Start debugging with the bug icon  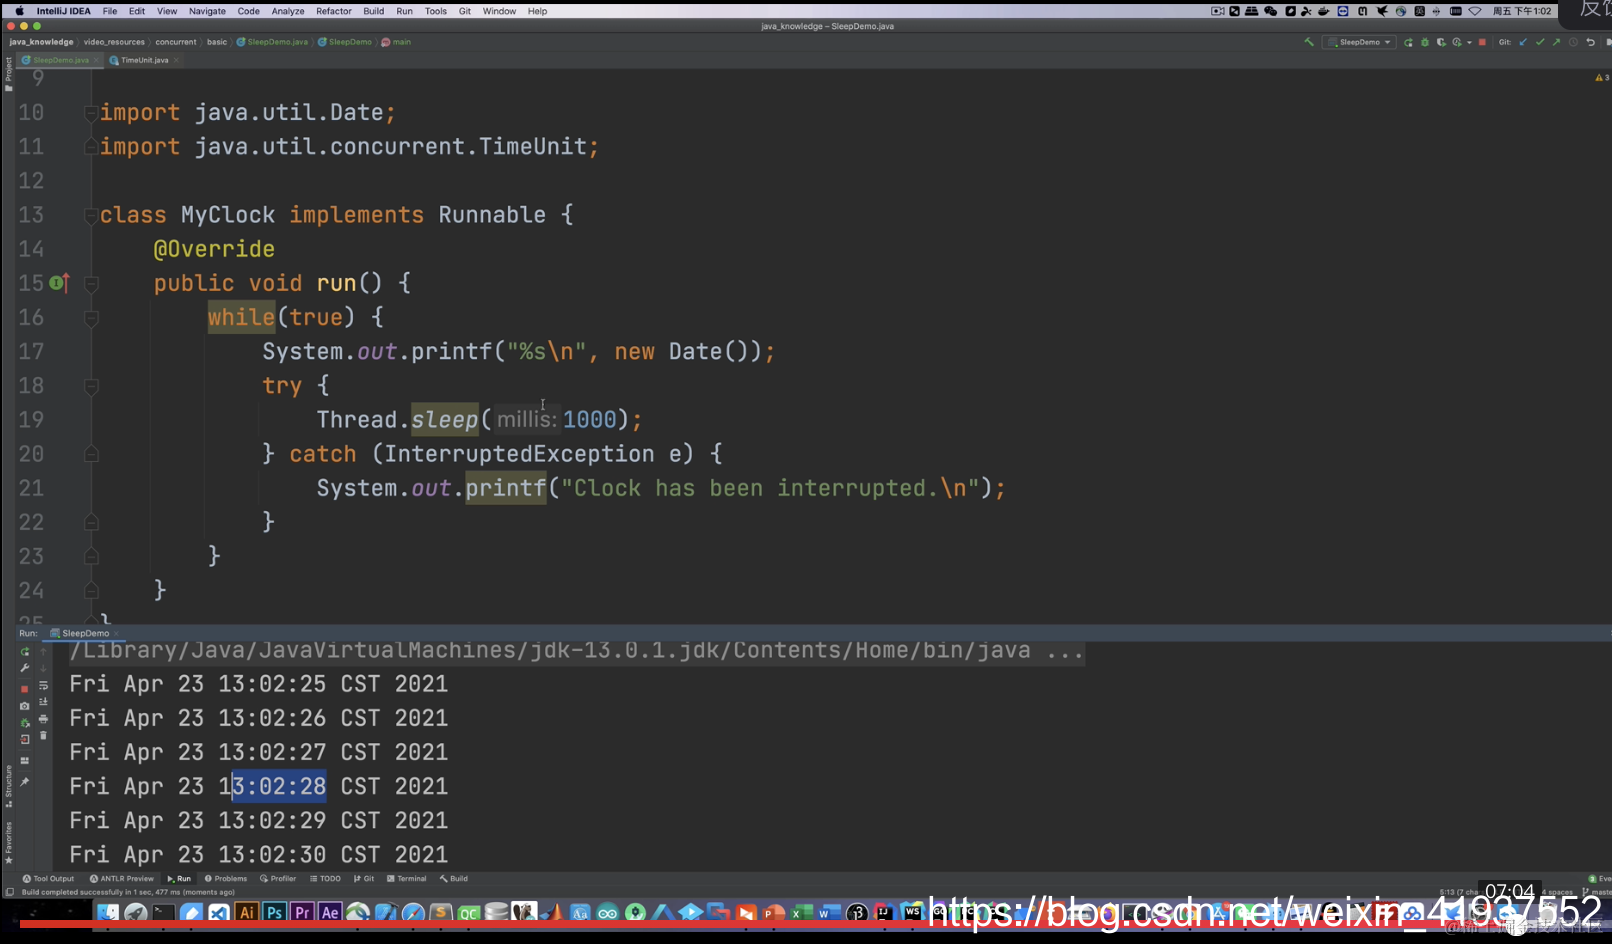coord(1424,42)
